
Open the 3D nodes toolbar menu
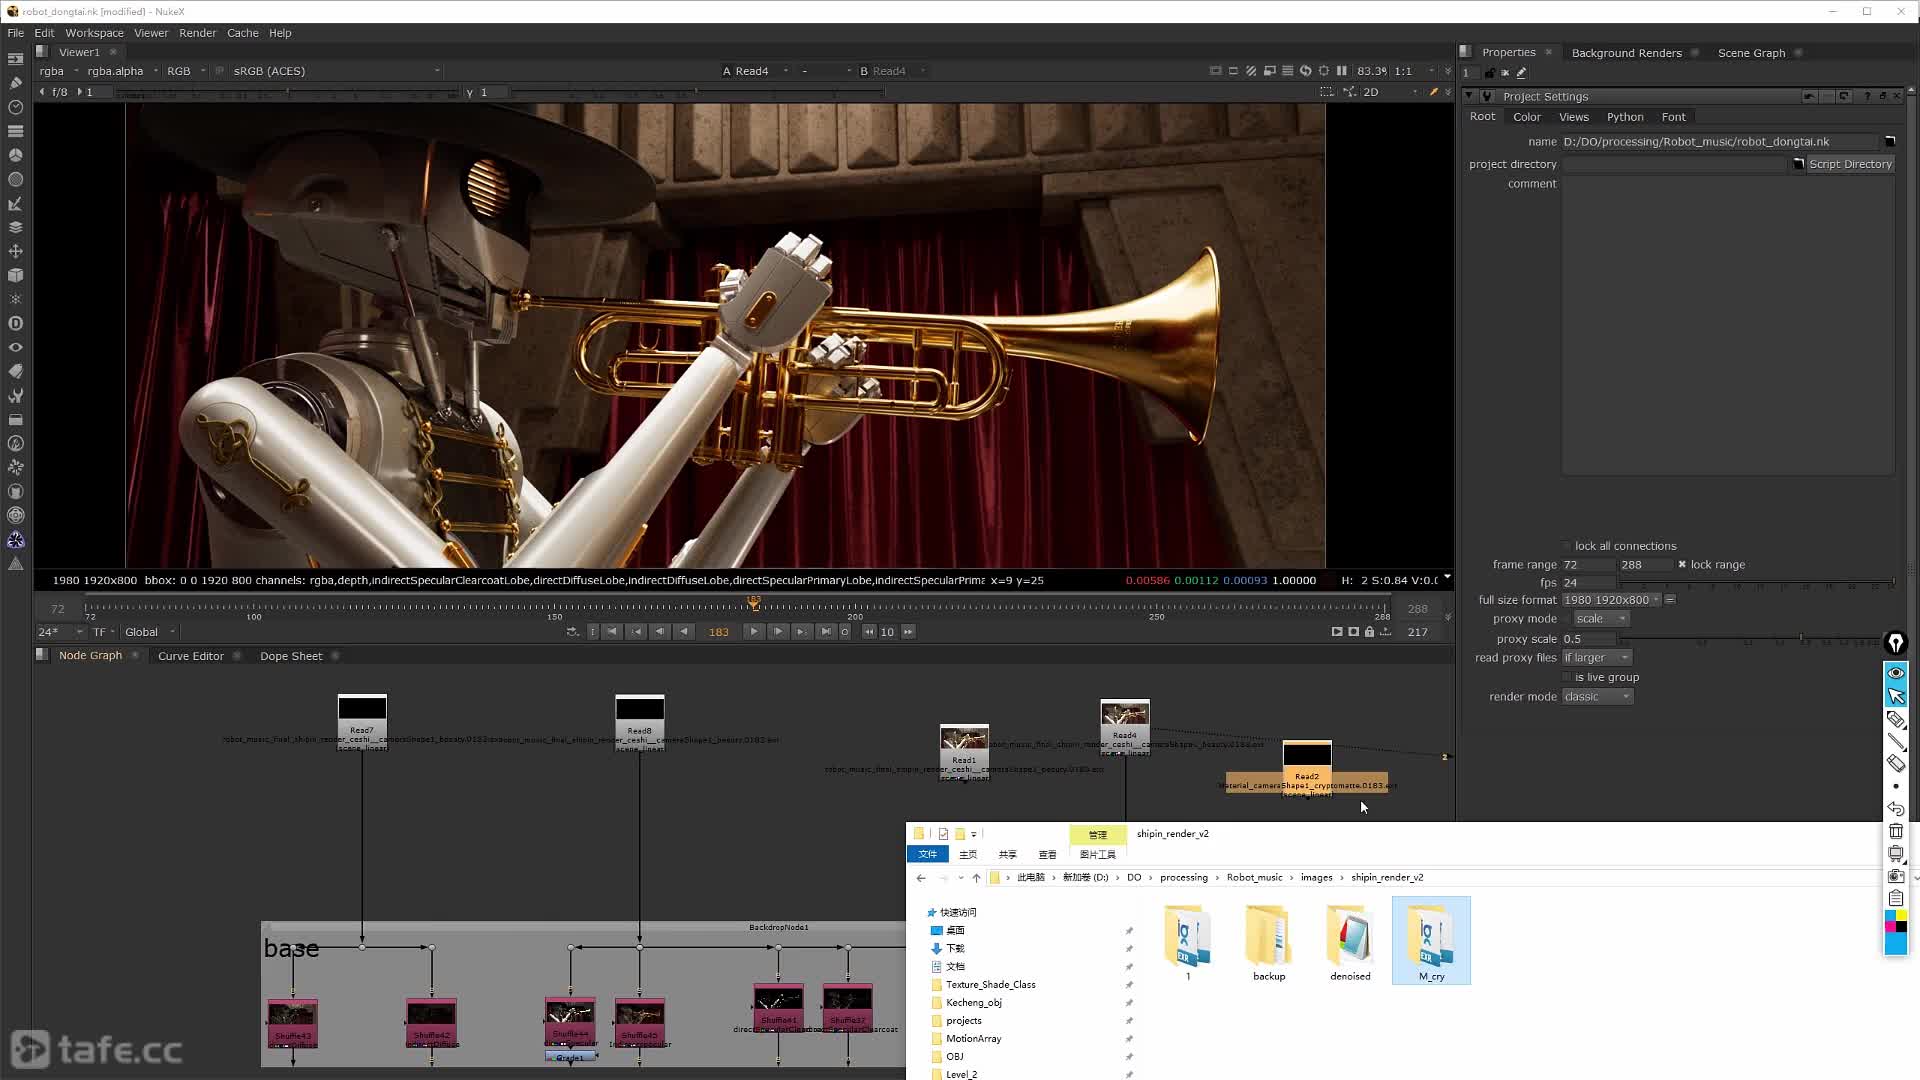point(15,275)
